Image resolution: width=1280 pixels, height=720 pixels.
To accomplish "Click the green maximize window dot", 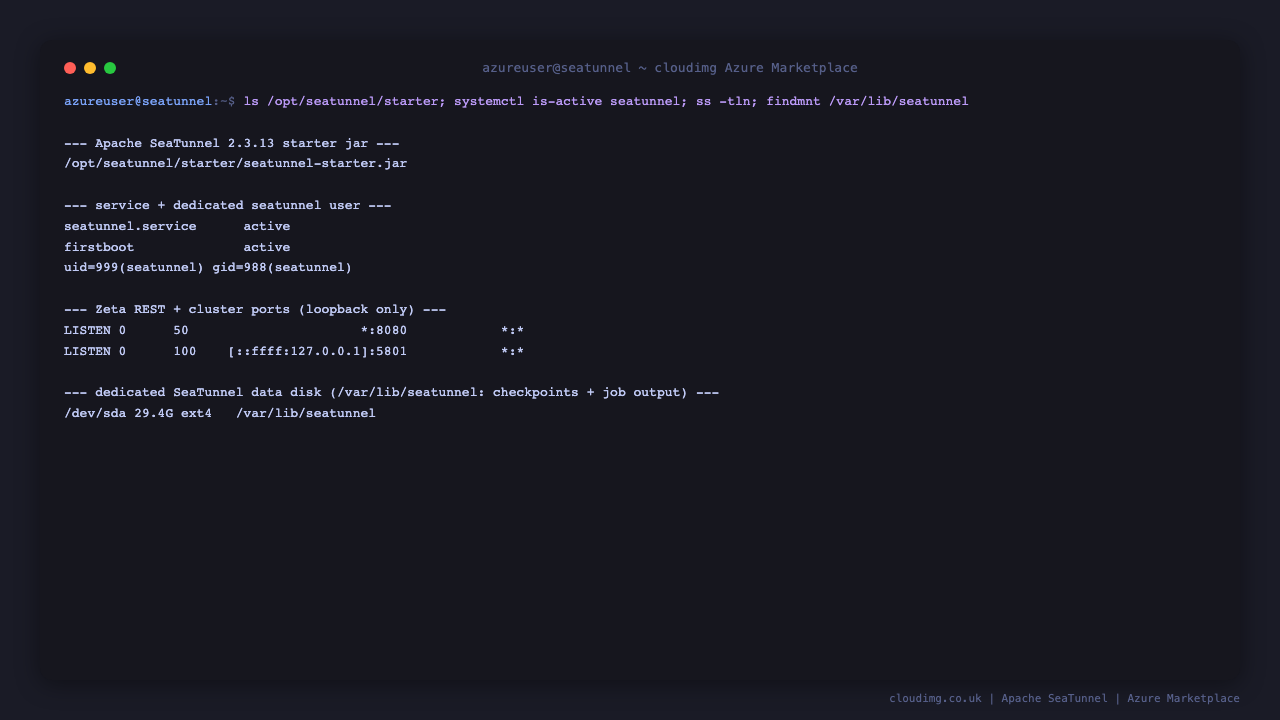I will pyautogui.click(x=110, y=68).
